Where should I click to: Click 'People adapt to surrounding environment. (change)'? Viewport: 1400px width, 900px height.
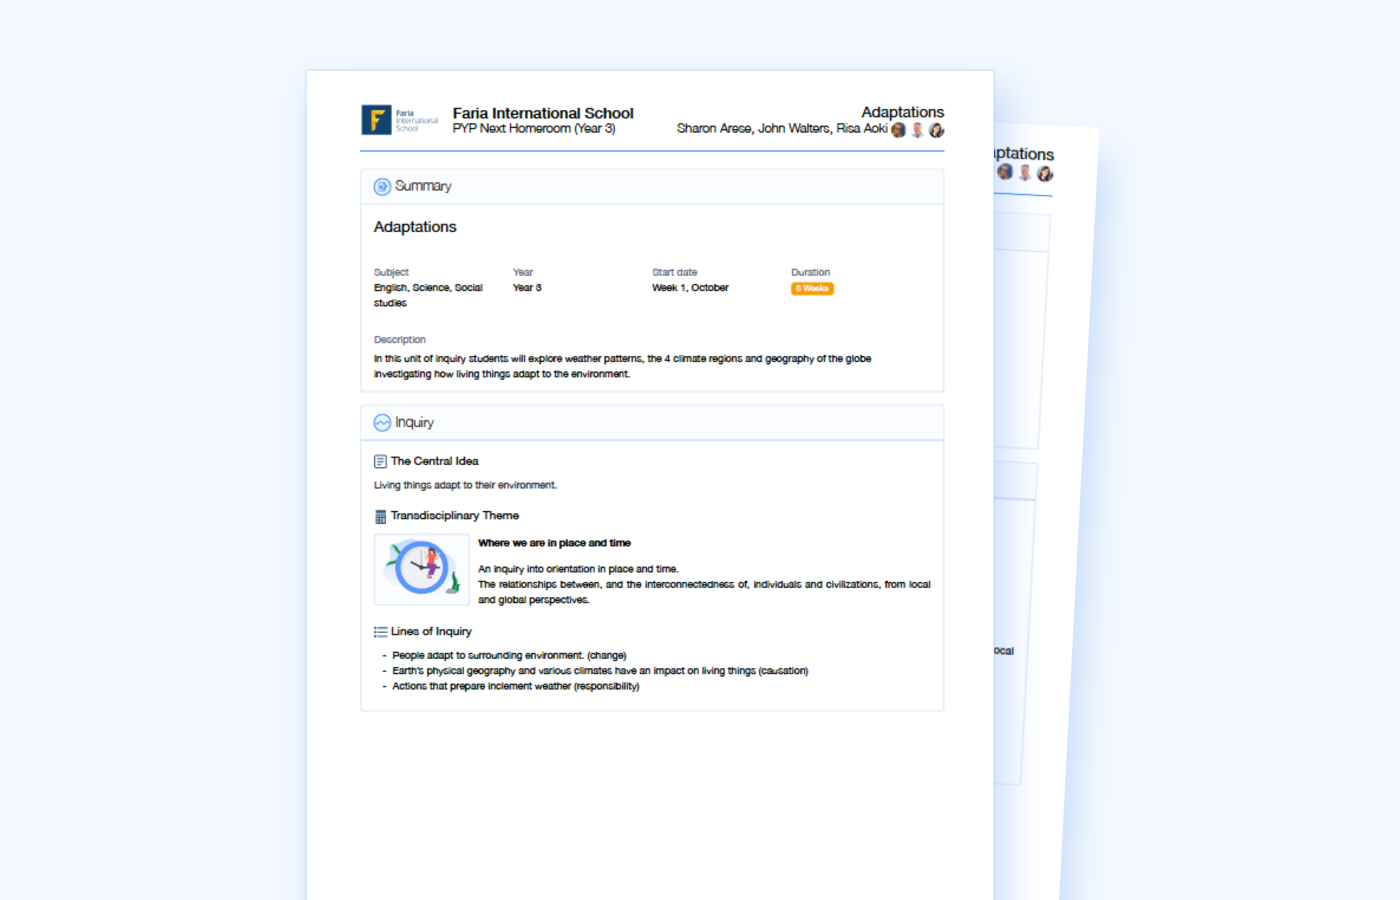coord(509,656)
